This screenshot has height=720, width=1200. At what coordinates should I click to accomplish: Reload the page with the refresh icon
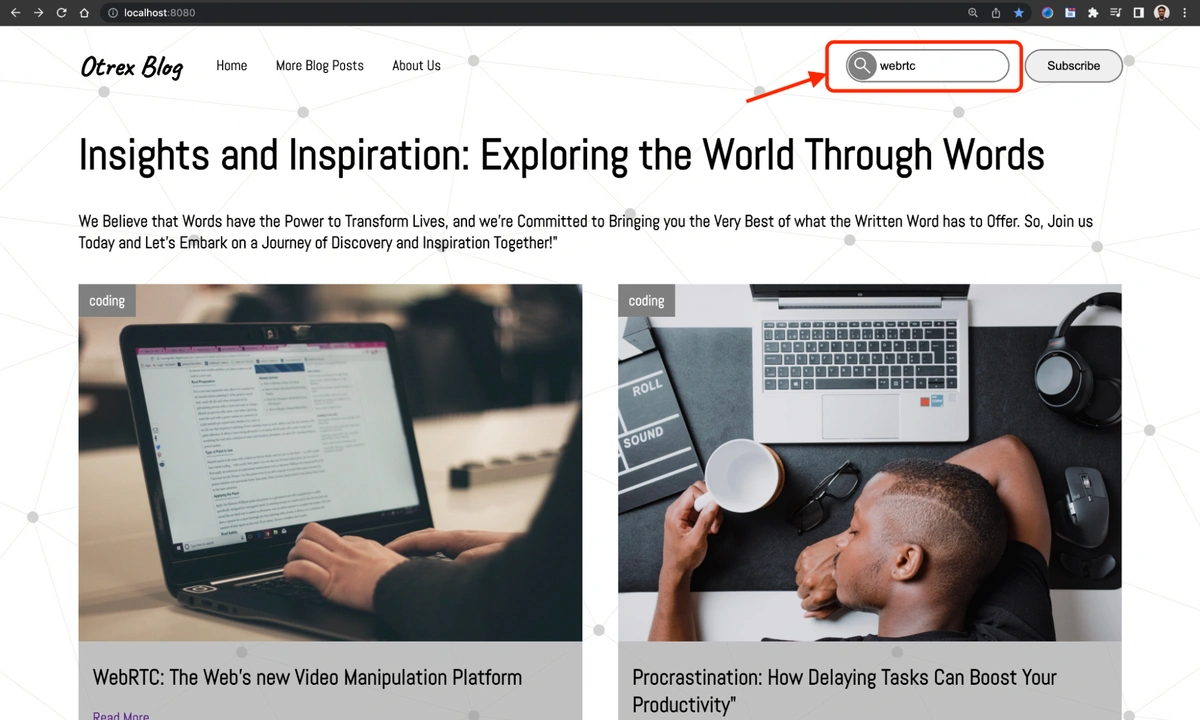pos(62,13)
